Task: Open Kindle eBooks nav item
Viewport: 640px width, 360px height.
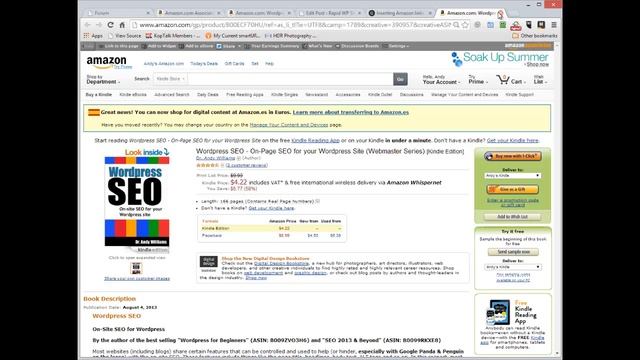Action: pos(133,95)
